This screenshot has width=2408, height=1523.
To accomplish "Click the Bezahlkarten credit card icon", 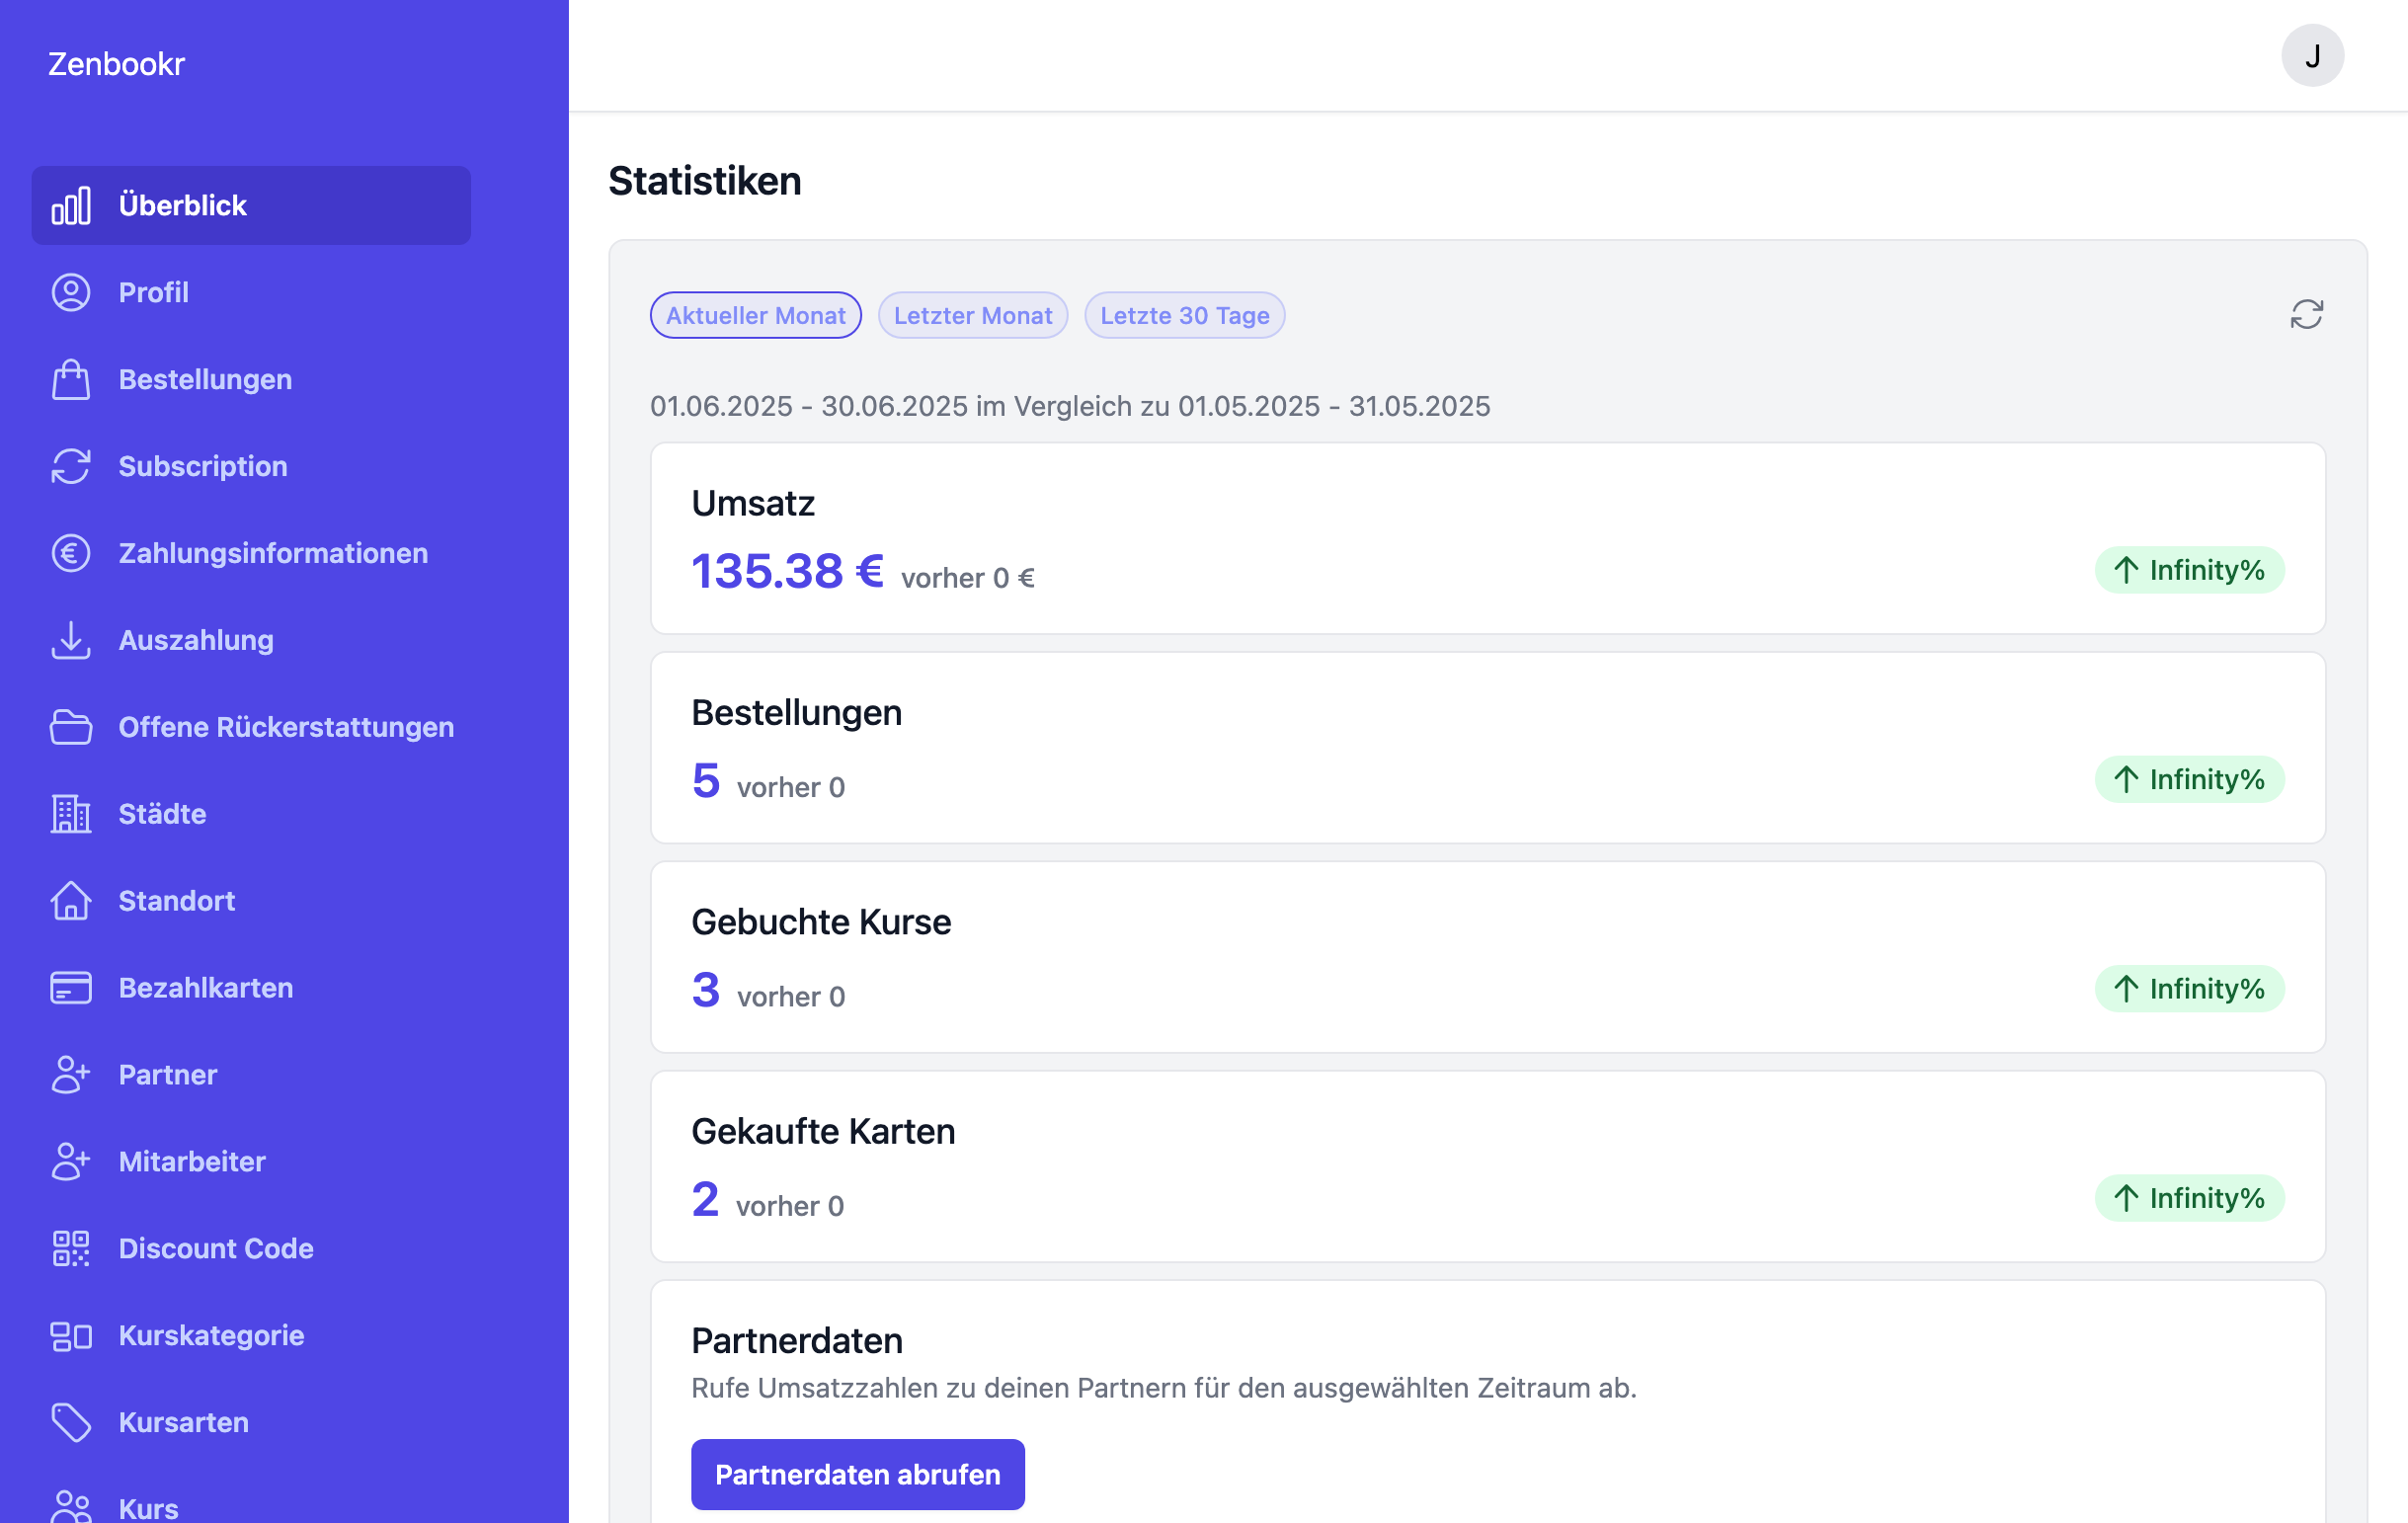I will click(71, 988).
